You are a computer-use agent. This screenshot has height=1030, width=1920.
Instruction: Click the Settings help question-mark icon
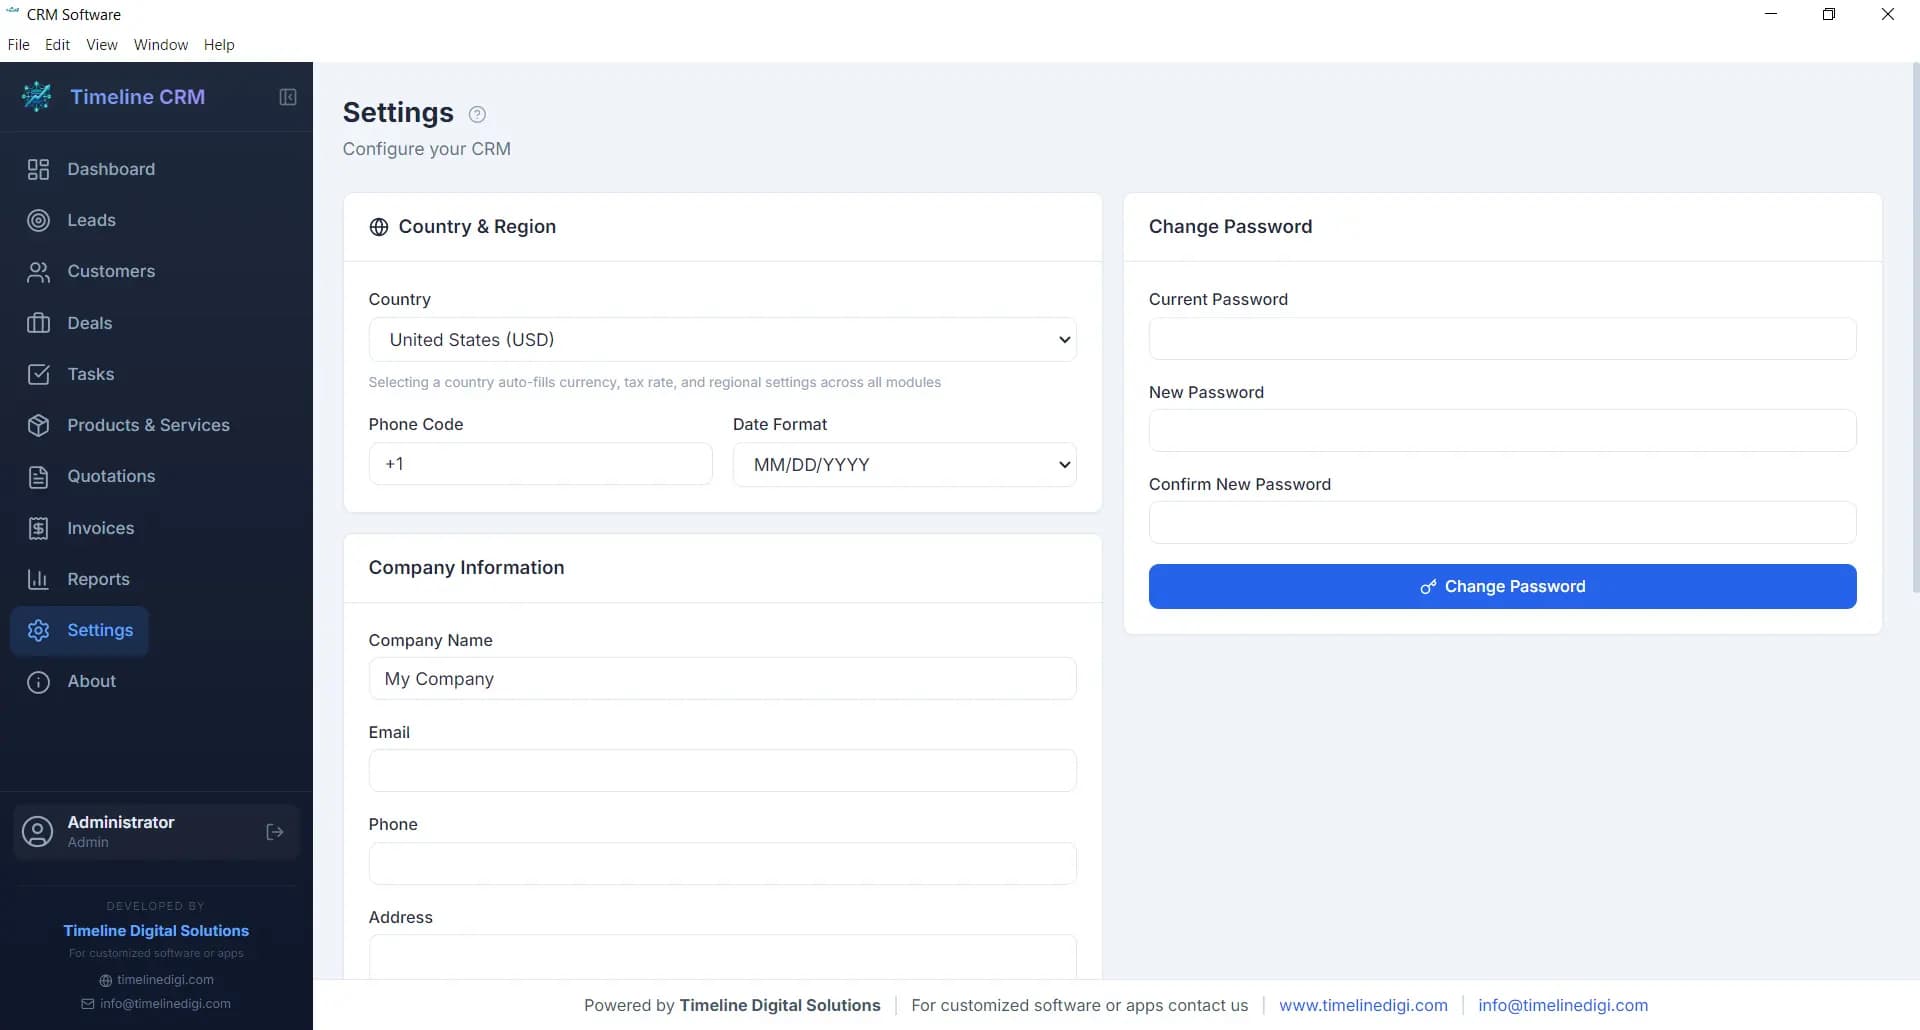click(x=476, y=114)
